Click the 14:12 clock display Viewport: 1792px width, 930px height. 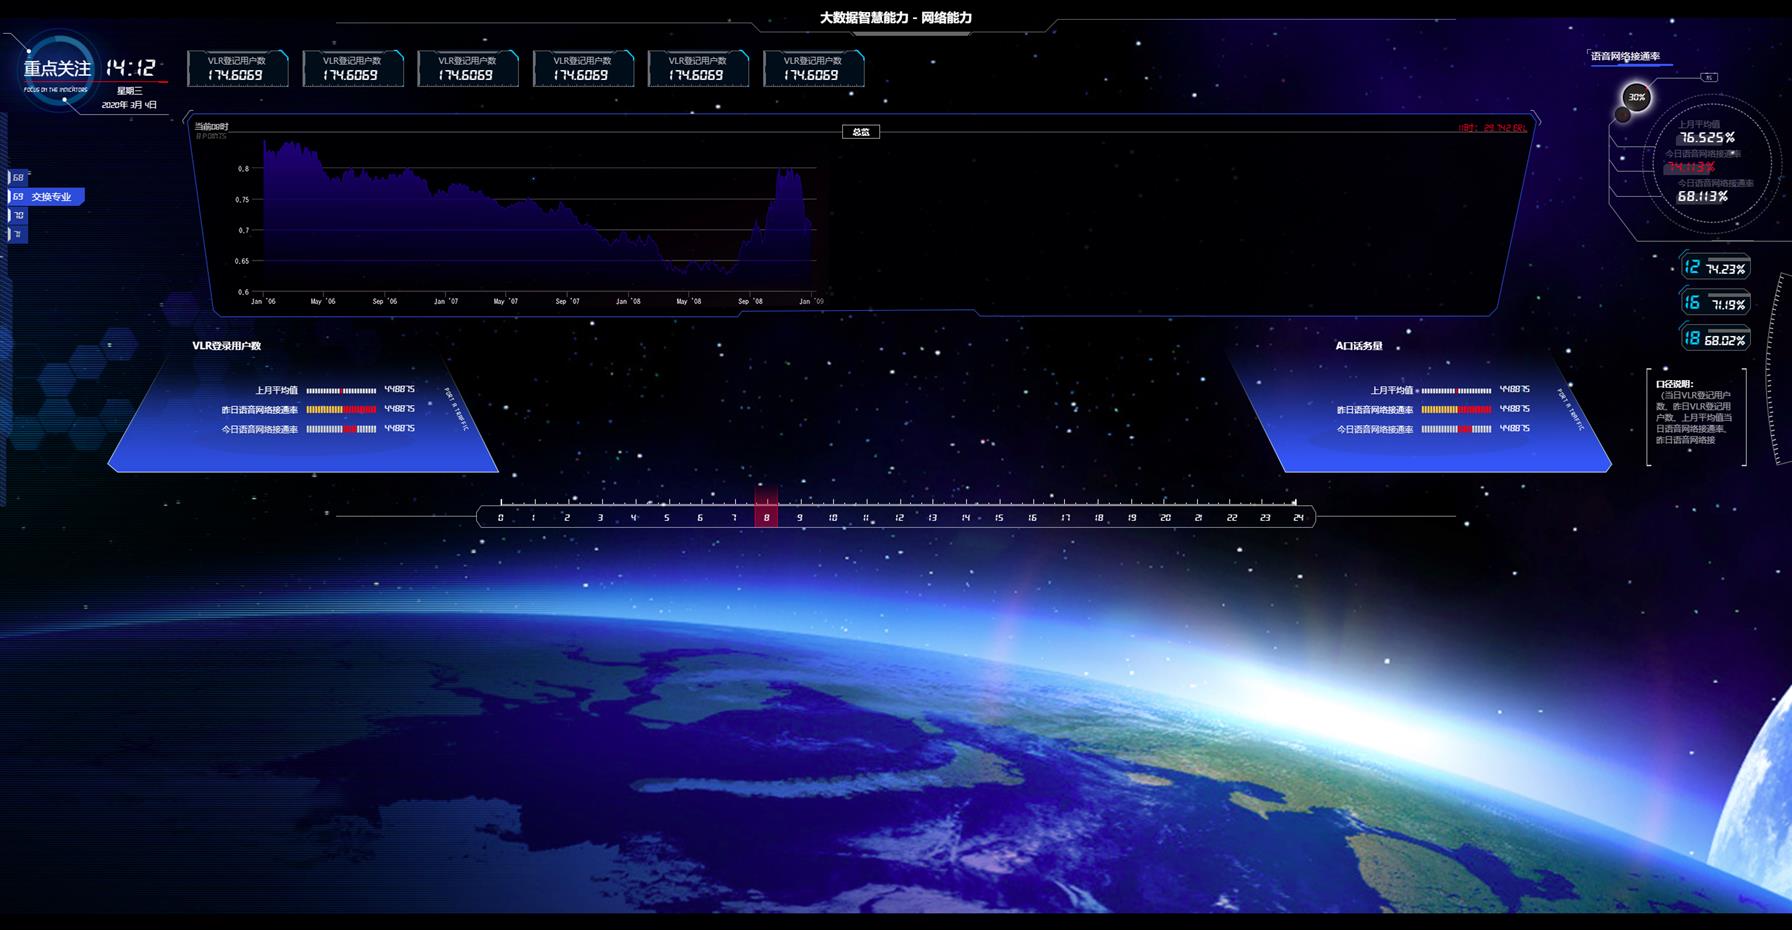tap(131, 67)
